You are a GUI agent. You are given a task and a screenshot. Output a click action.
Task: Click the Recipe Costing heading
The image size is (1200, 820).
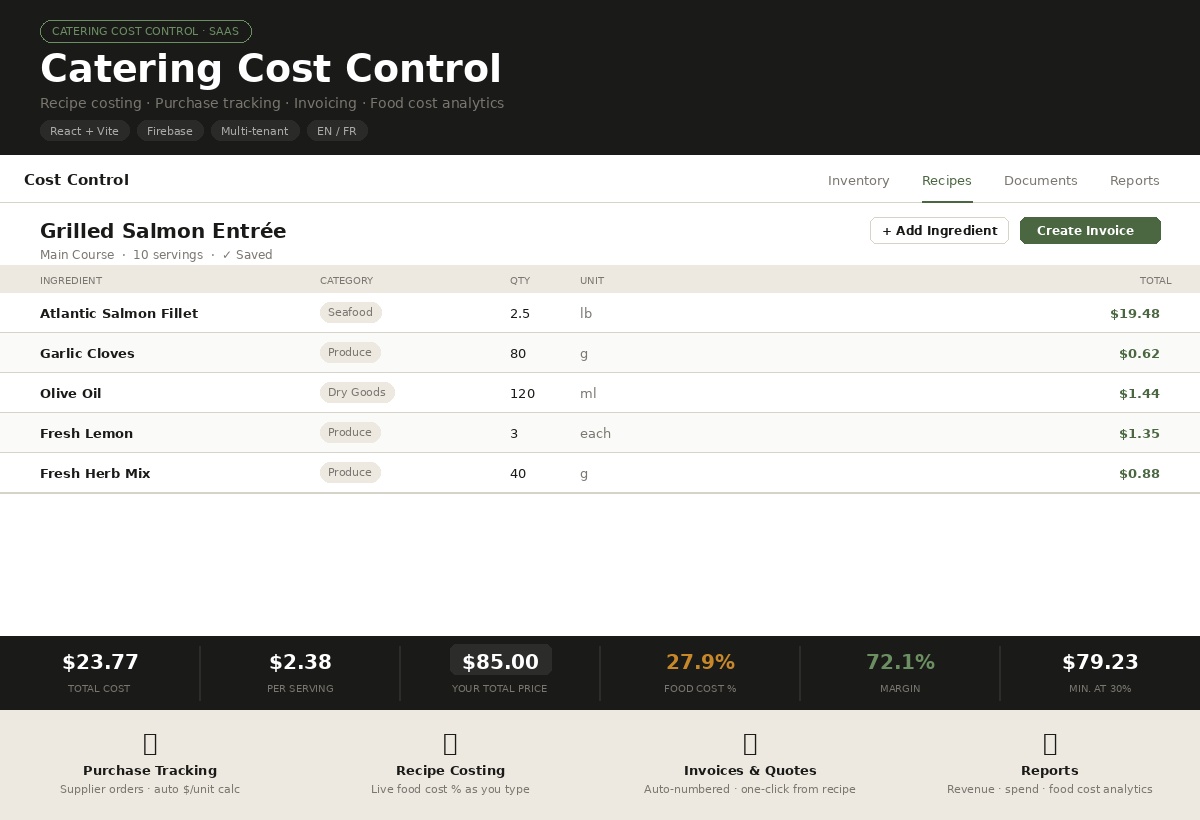[x=450, y=771]
